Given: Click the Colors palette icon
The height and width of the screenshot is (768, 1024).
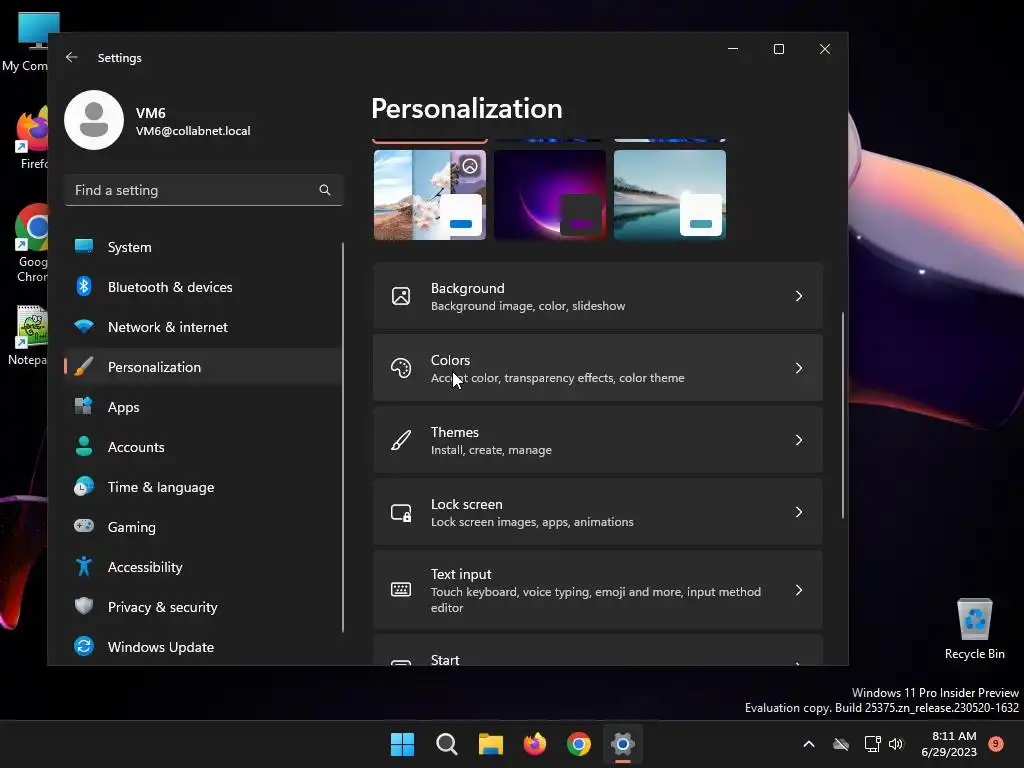Looking at the screenshot, I should click(x=401, y=368).
